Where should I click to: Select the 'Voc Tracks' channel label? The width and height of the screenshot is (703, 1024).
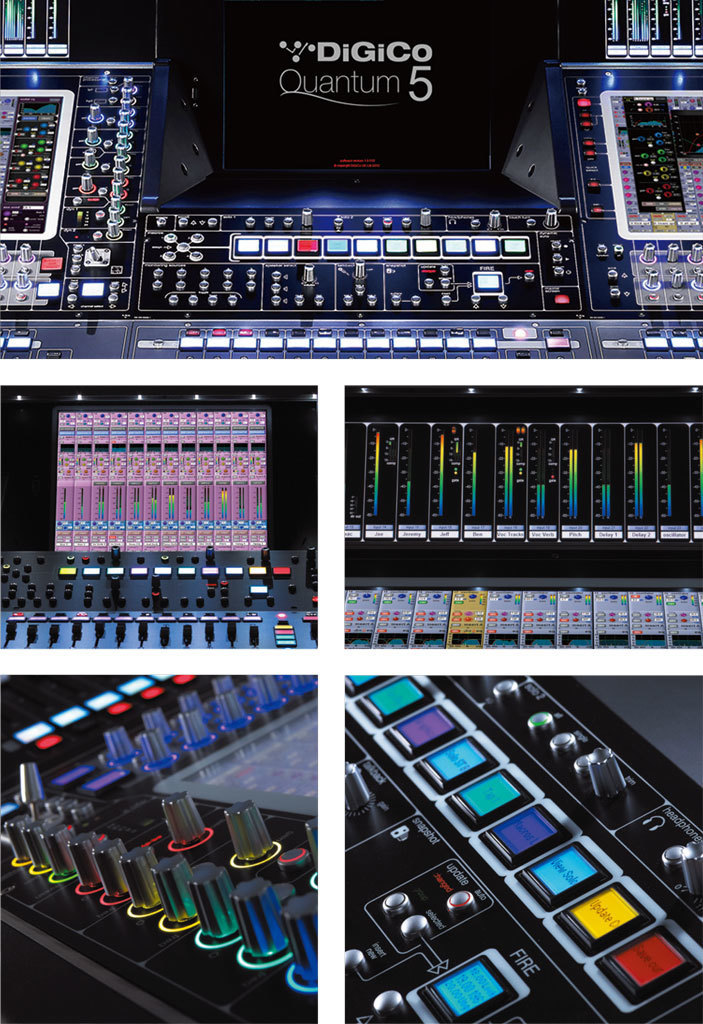pyautogui.click(x=510, y=534)
